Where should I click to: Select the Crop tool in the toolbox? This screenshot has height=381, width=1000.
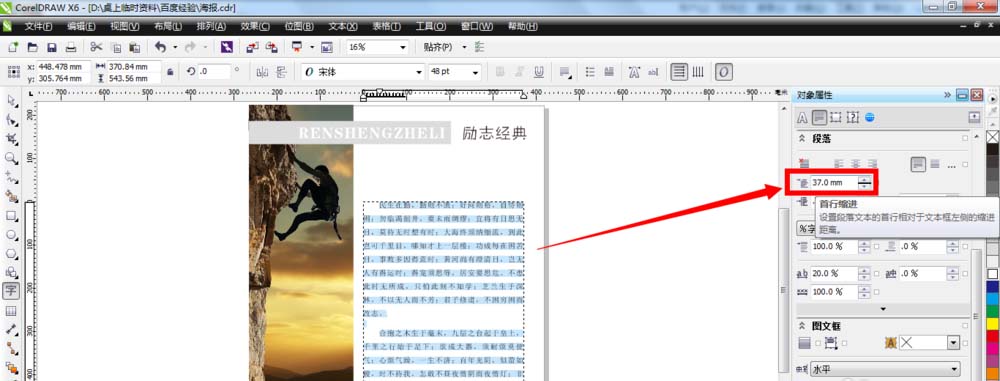(11, 139)
